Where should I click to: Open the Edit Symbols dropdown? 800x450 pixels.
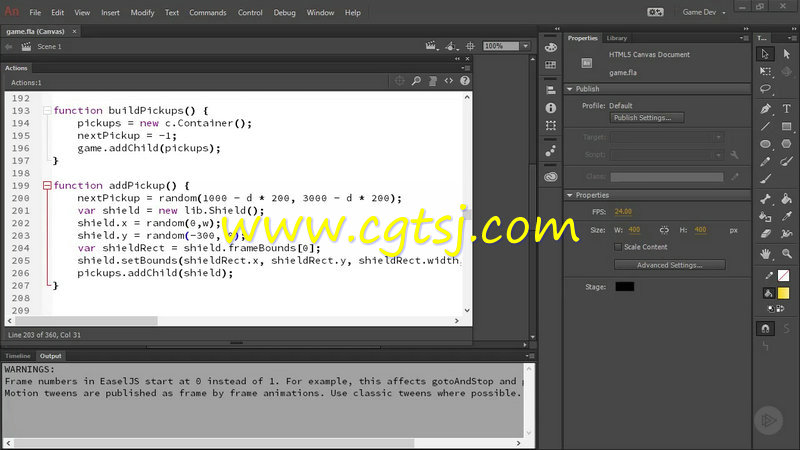pyautogui.click(x=451, y=46)
